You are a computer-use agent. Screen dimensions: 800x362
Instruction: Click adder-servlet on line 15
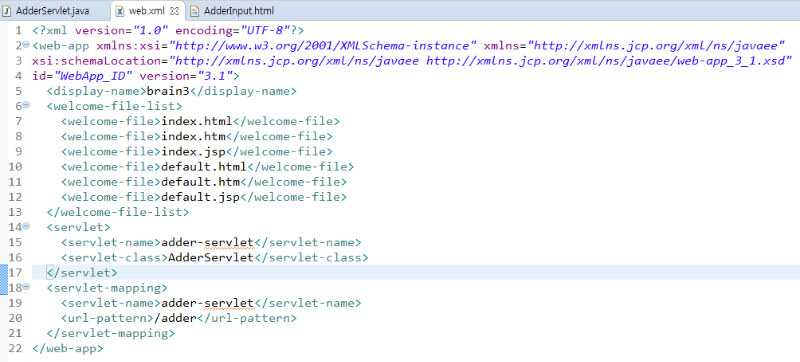208,243
